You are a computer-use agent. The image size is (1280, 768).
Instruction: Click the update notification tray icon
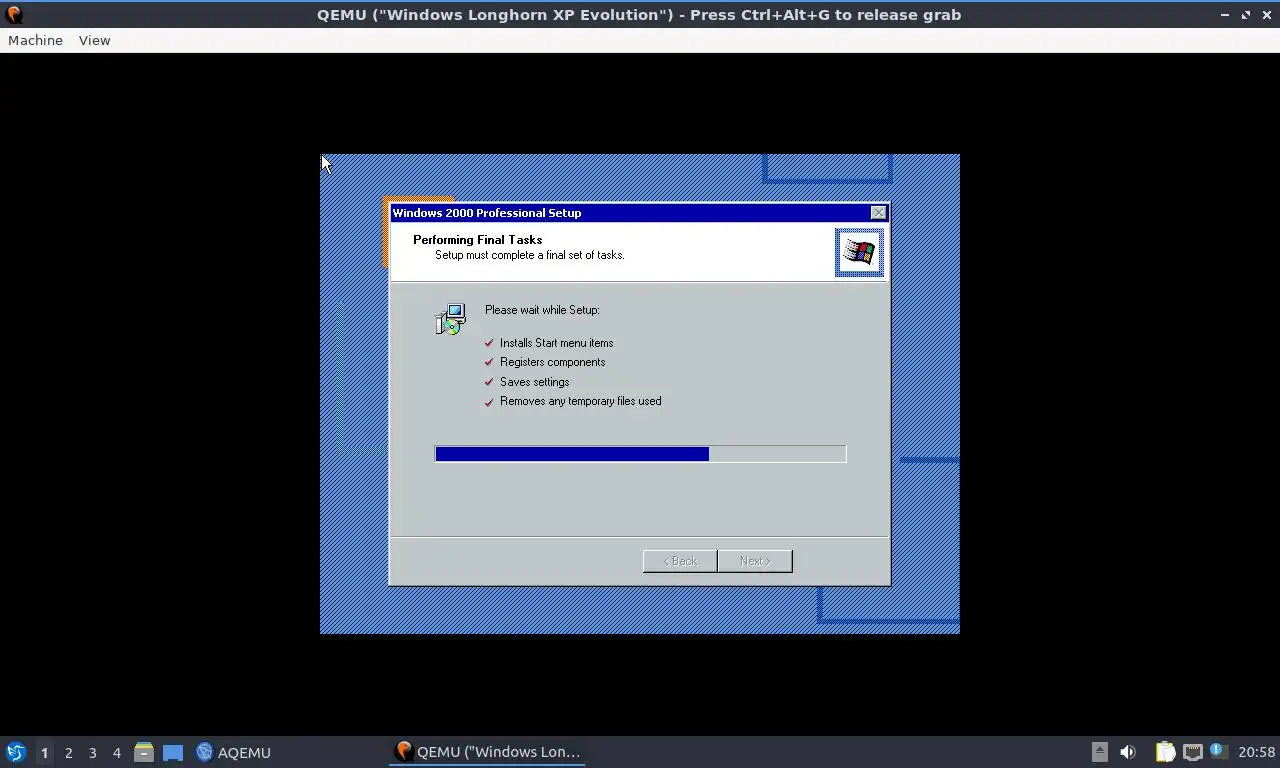click(1218, 751)
